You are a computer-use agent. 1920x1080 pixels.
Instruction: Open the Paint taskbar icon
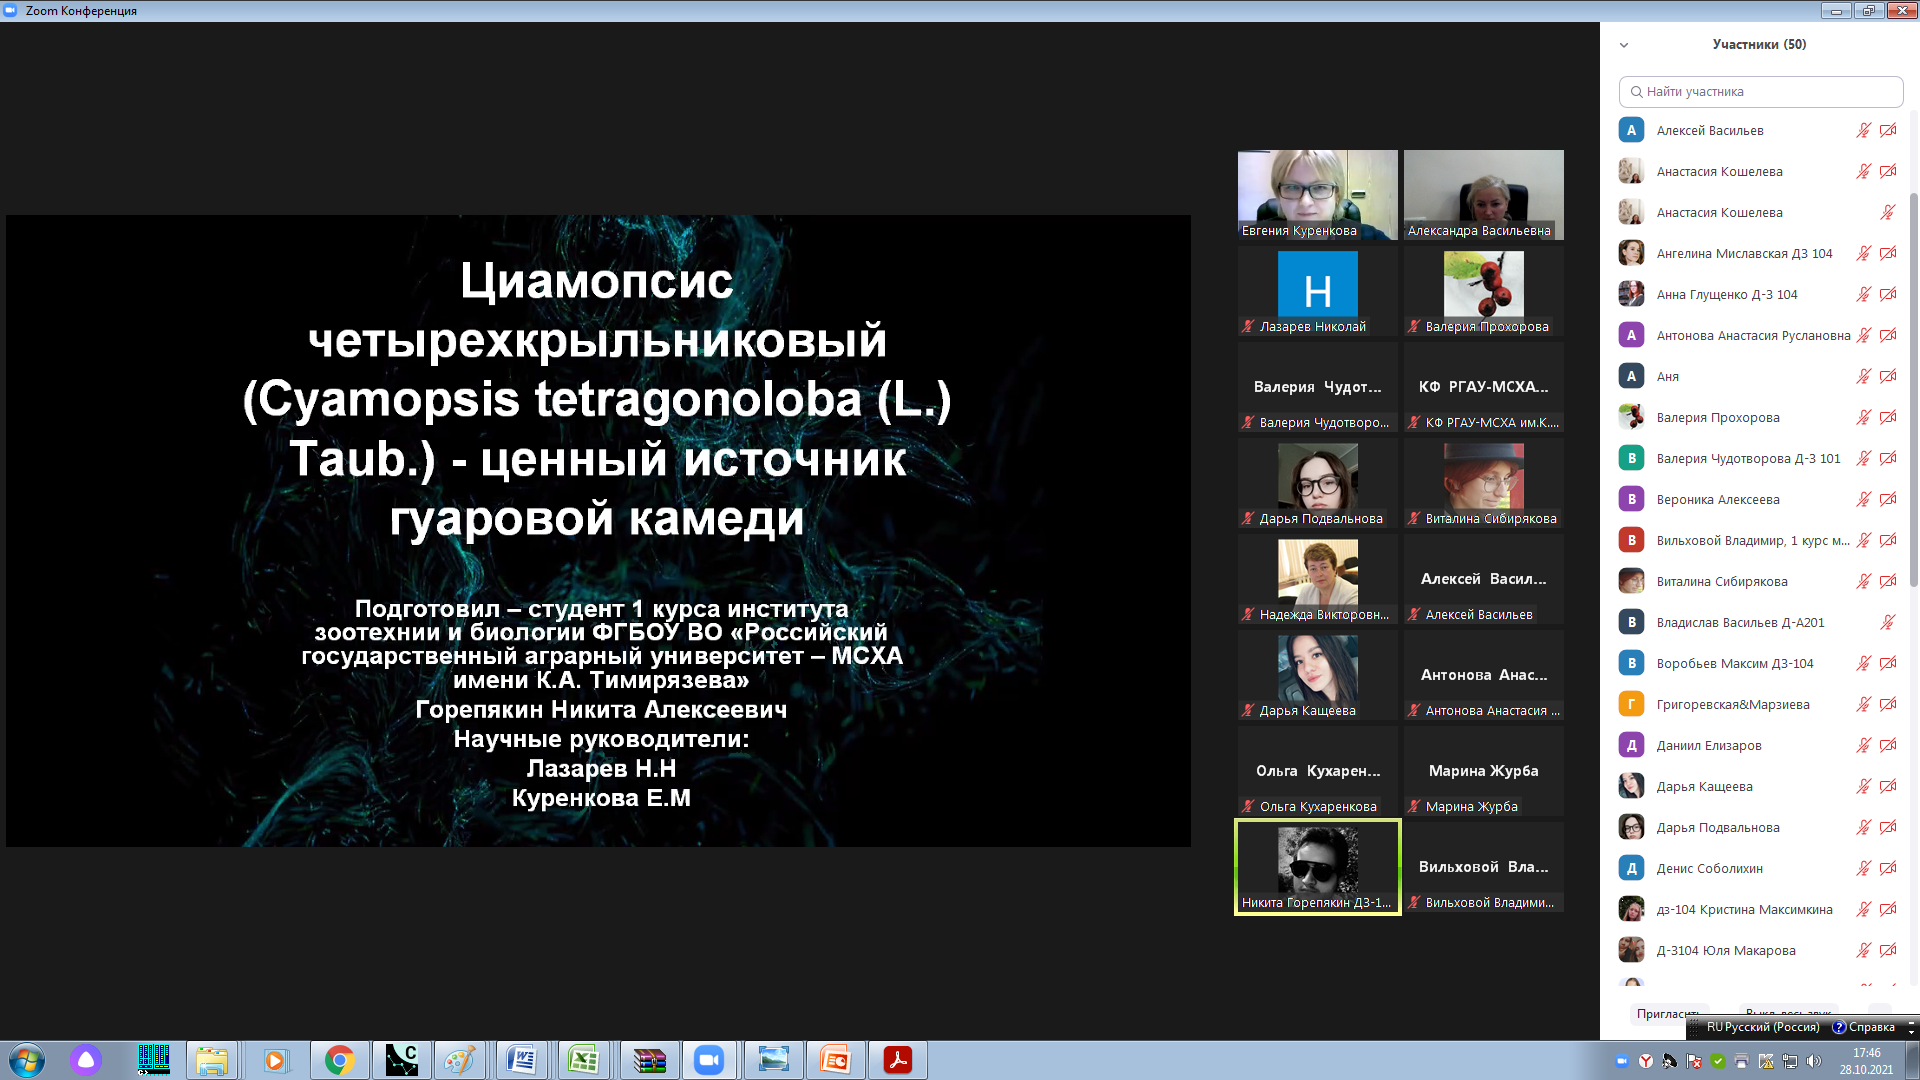point(460,1060)
